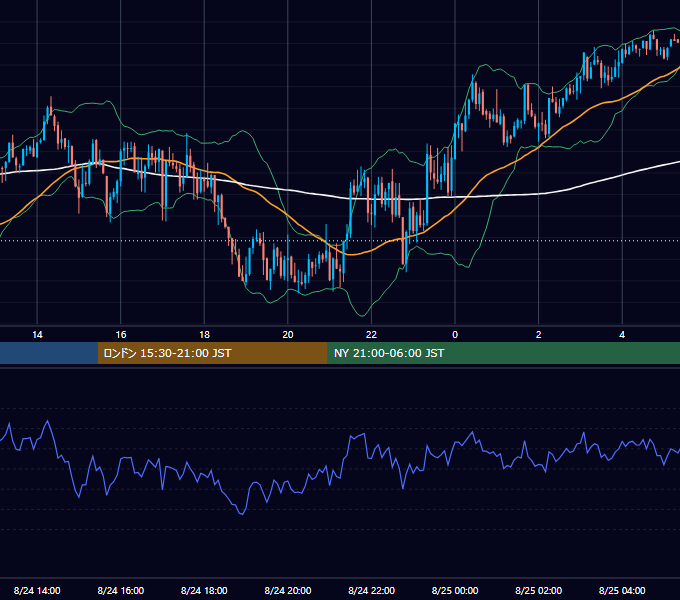Click the 8/24 14:00 date label
The image size is (680, 600).
(37, 590)
